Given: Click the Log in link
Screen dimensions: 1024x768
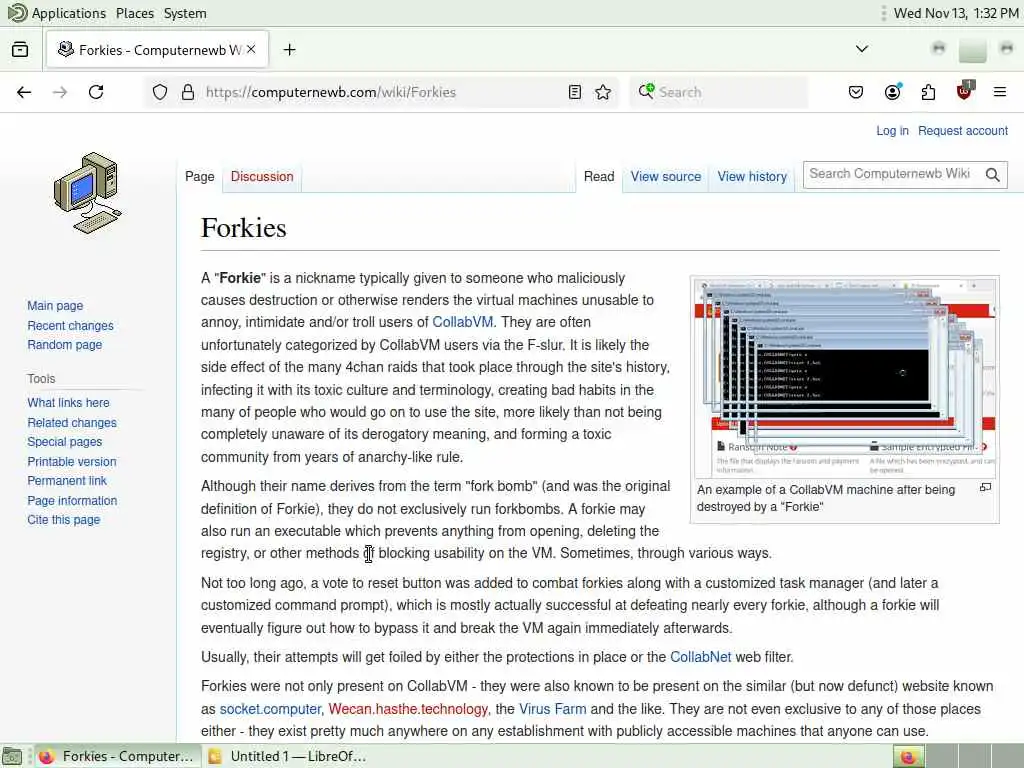Looking at the screenshot, I should [892, 131].
